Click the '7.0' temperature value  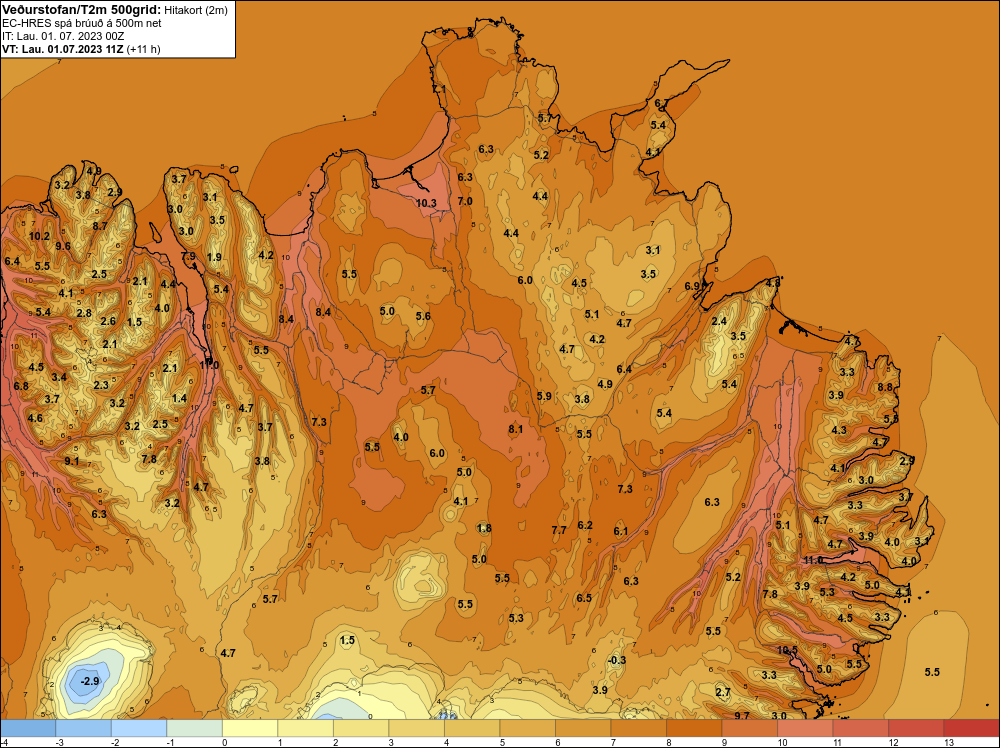point(465,202)
